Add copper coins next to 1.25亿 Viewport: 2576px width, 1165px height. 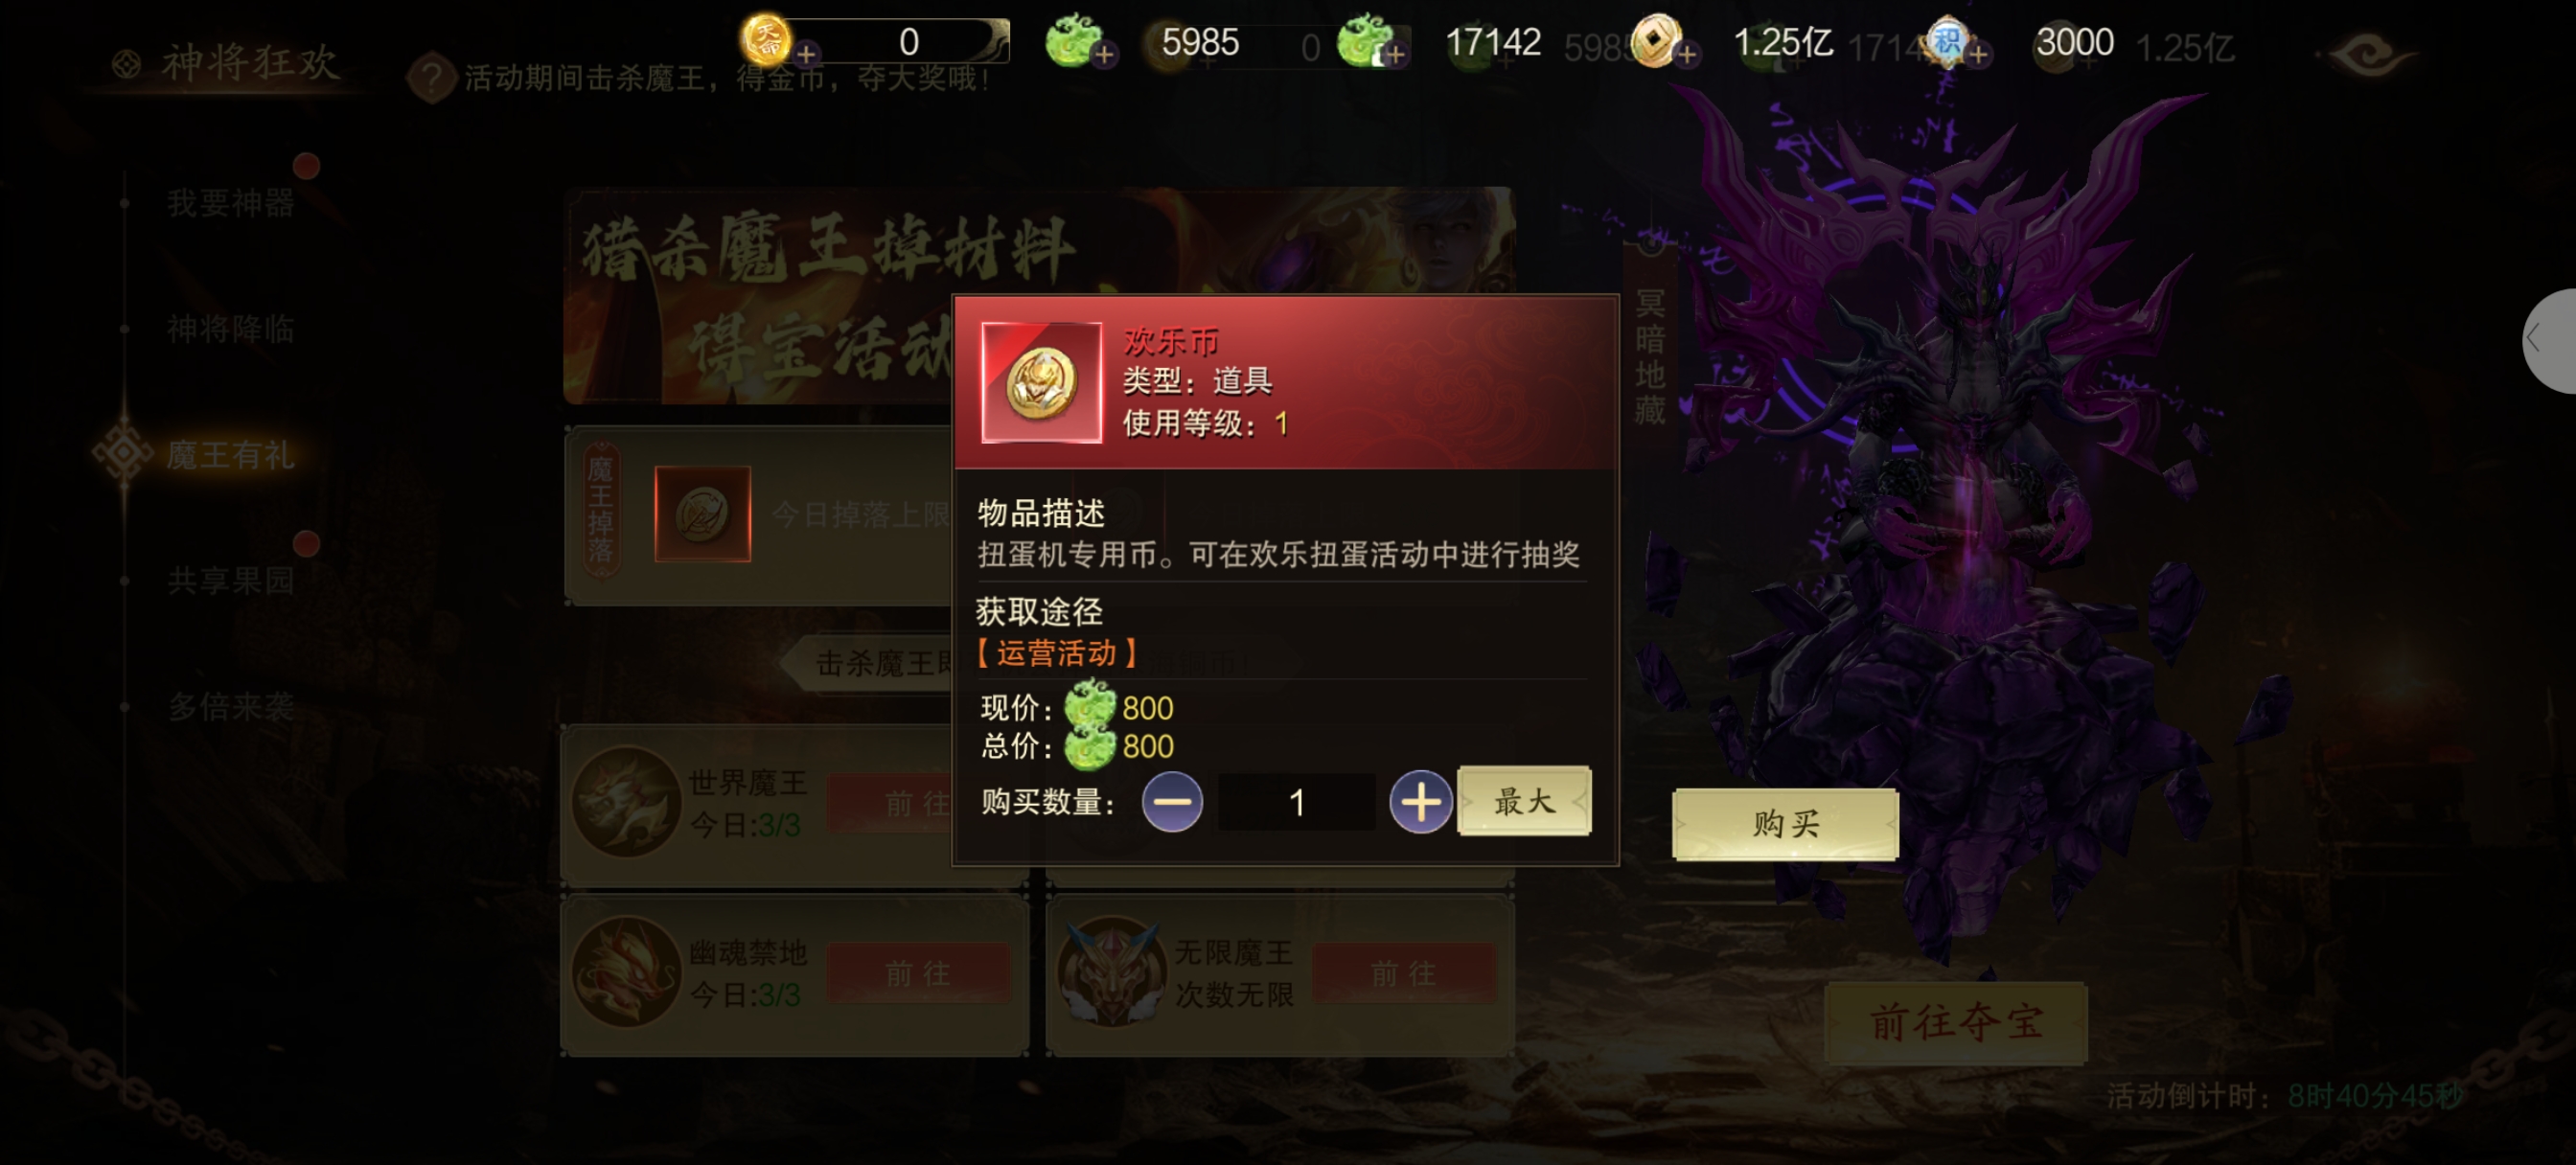(1686, 54)
